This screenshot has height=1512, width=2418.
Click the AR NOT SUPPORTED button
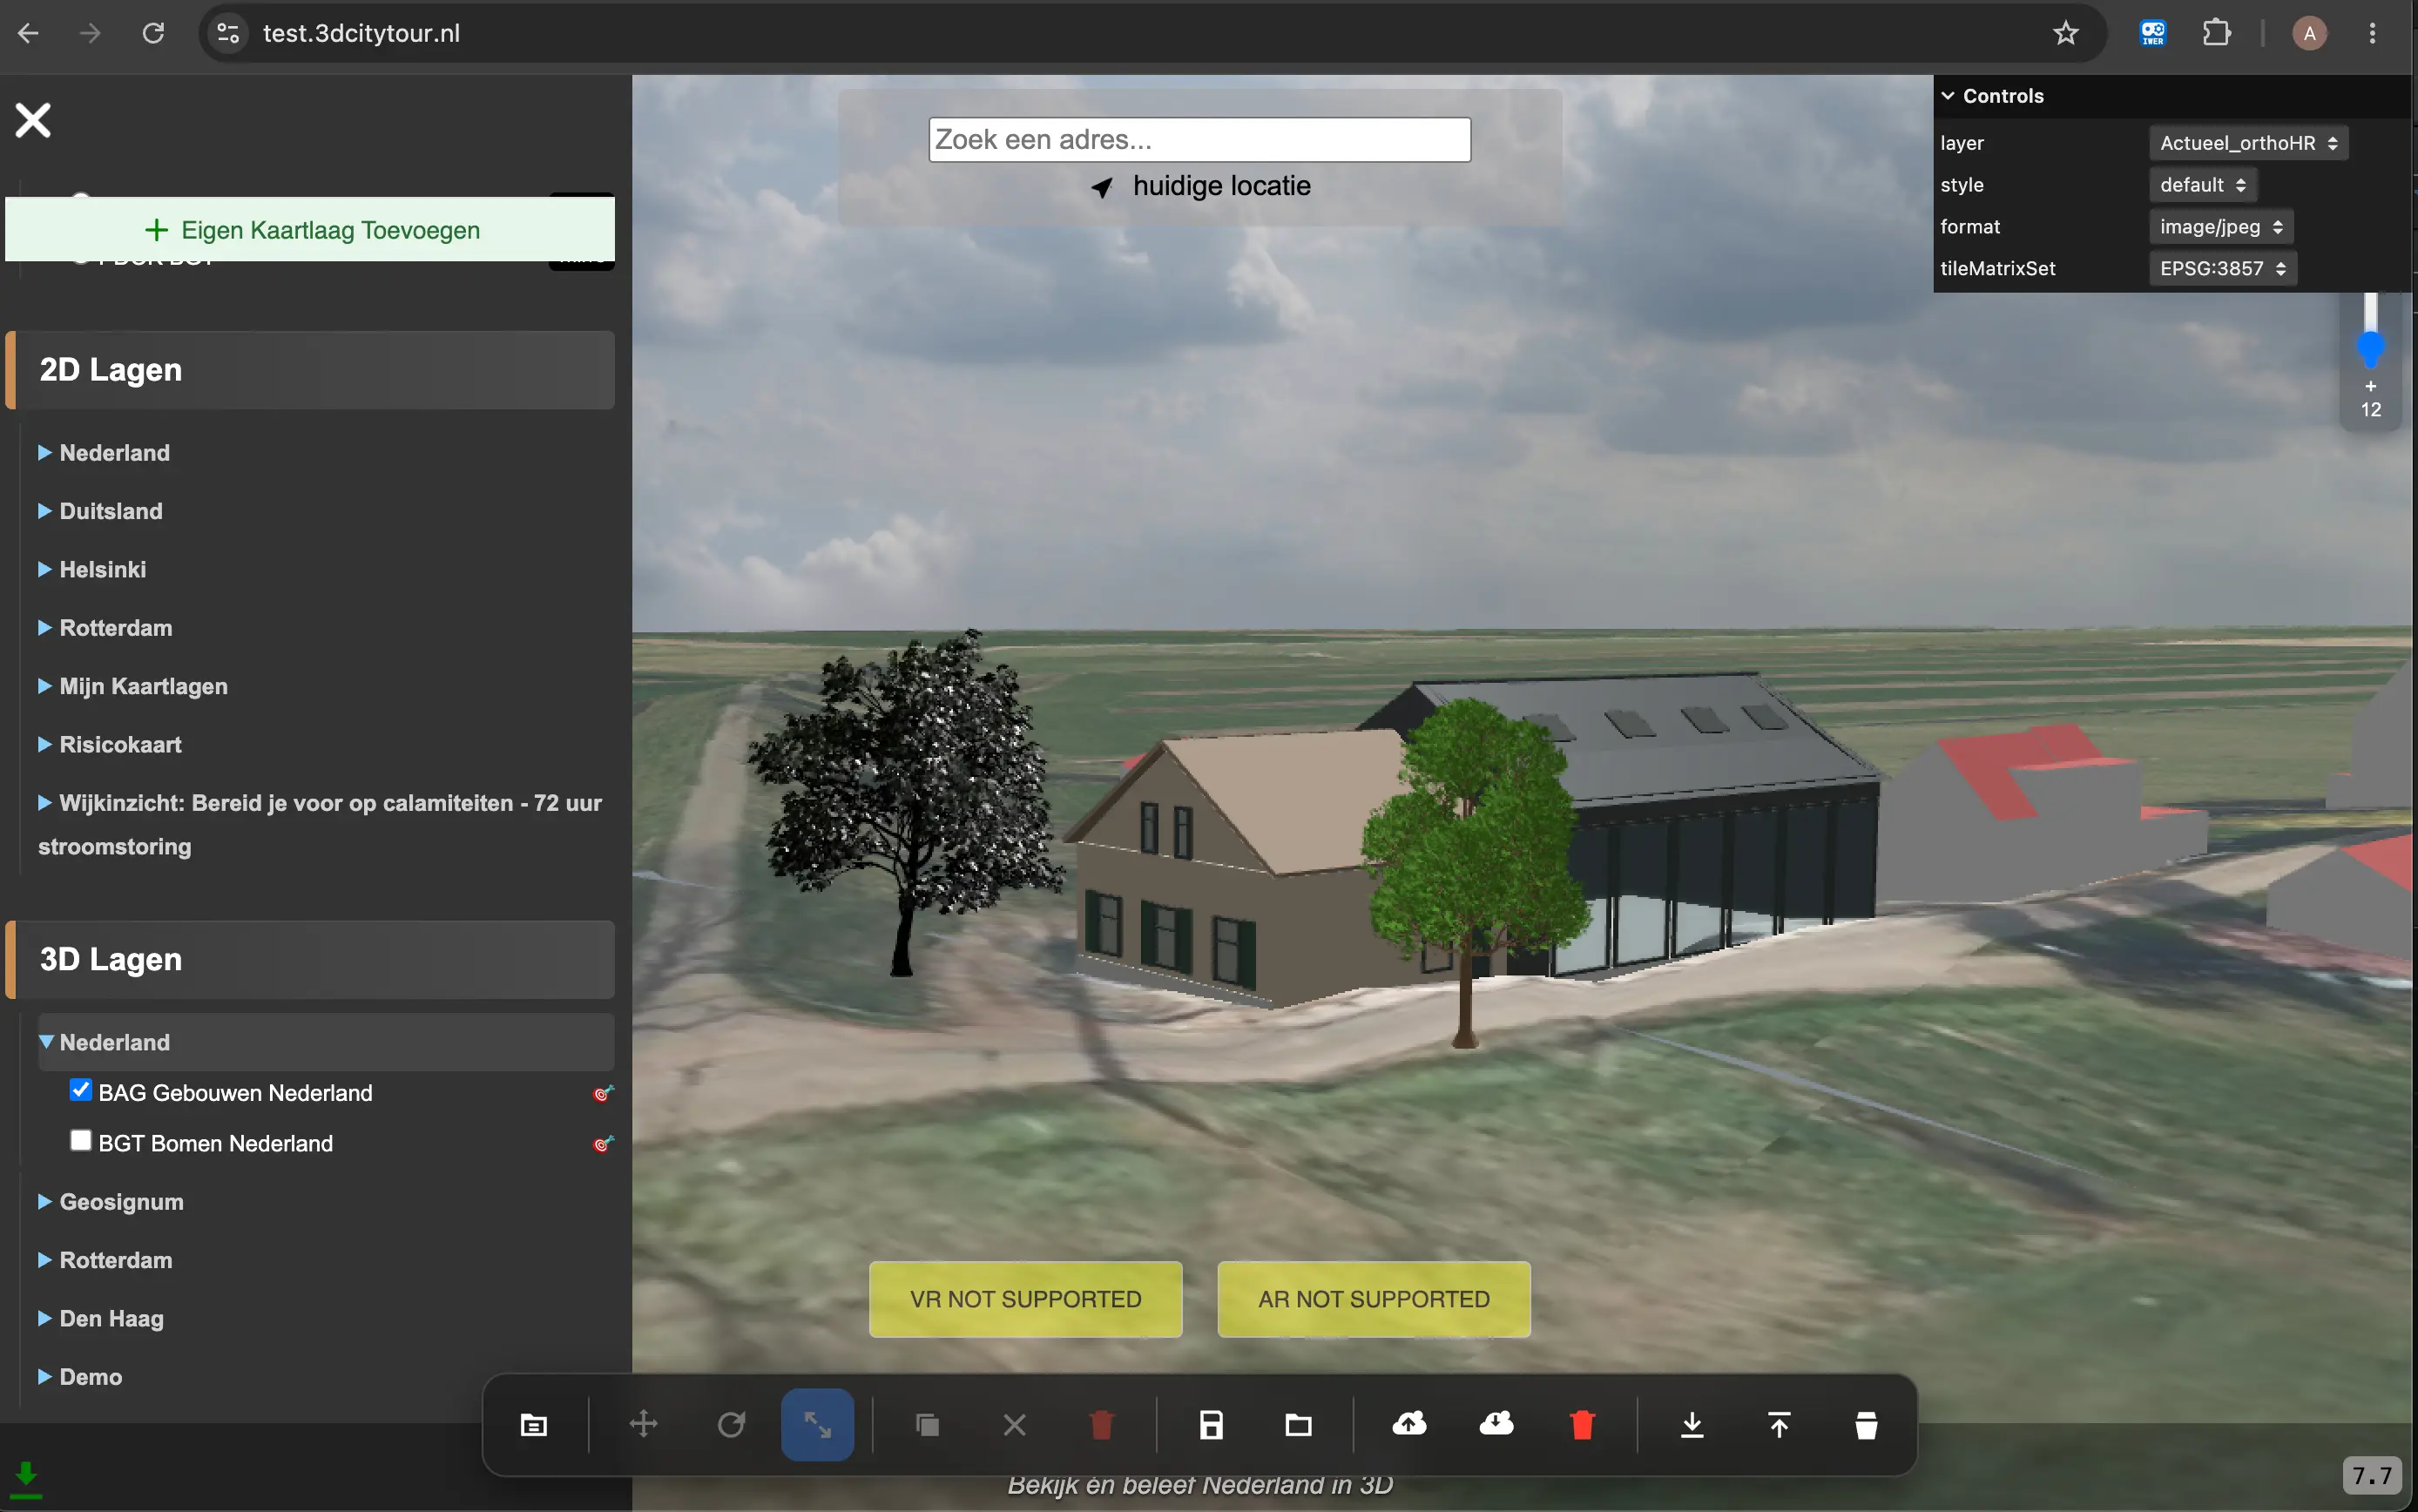pyautogui.click(x=1374, y=1299)
